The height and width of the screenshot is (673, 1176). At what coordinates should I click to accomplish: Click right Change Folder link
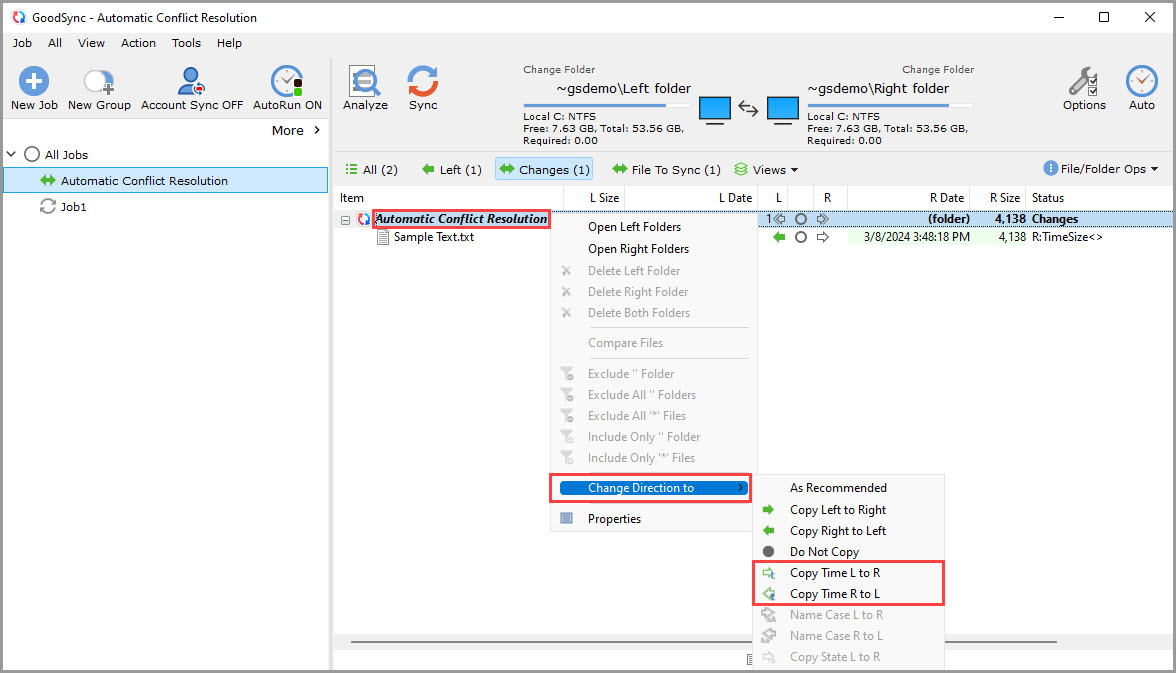point(938,69)
